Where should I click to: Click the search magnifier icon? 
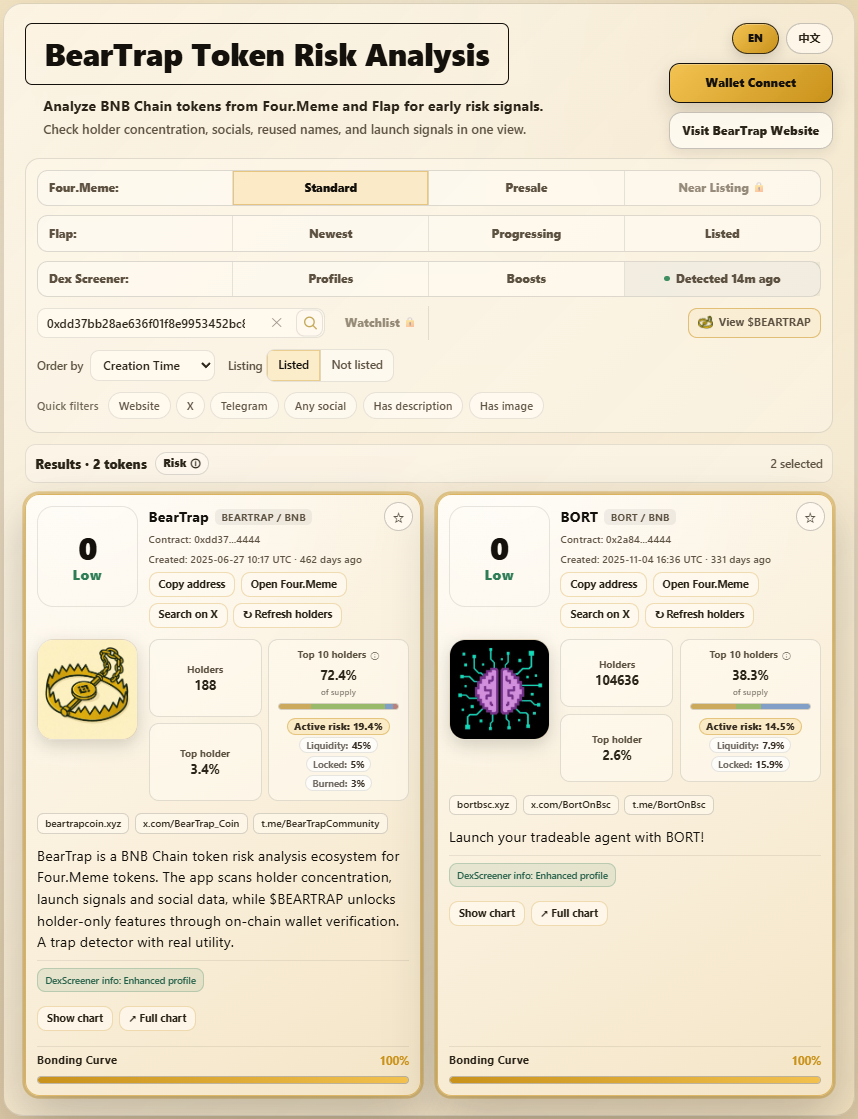(x=310, y=323)
